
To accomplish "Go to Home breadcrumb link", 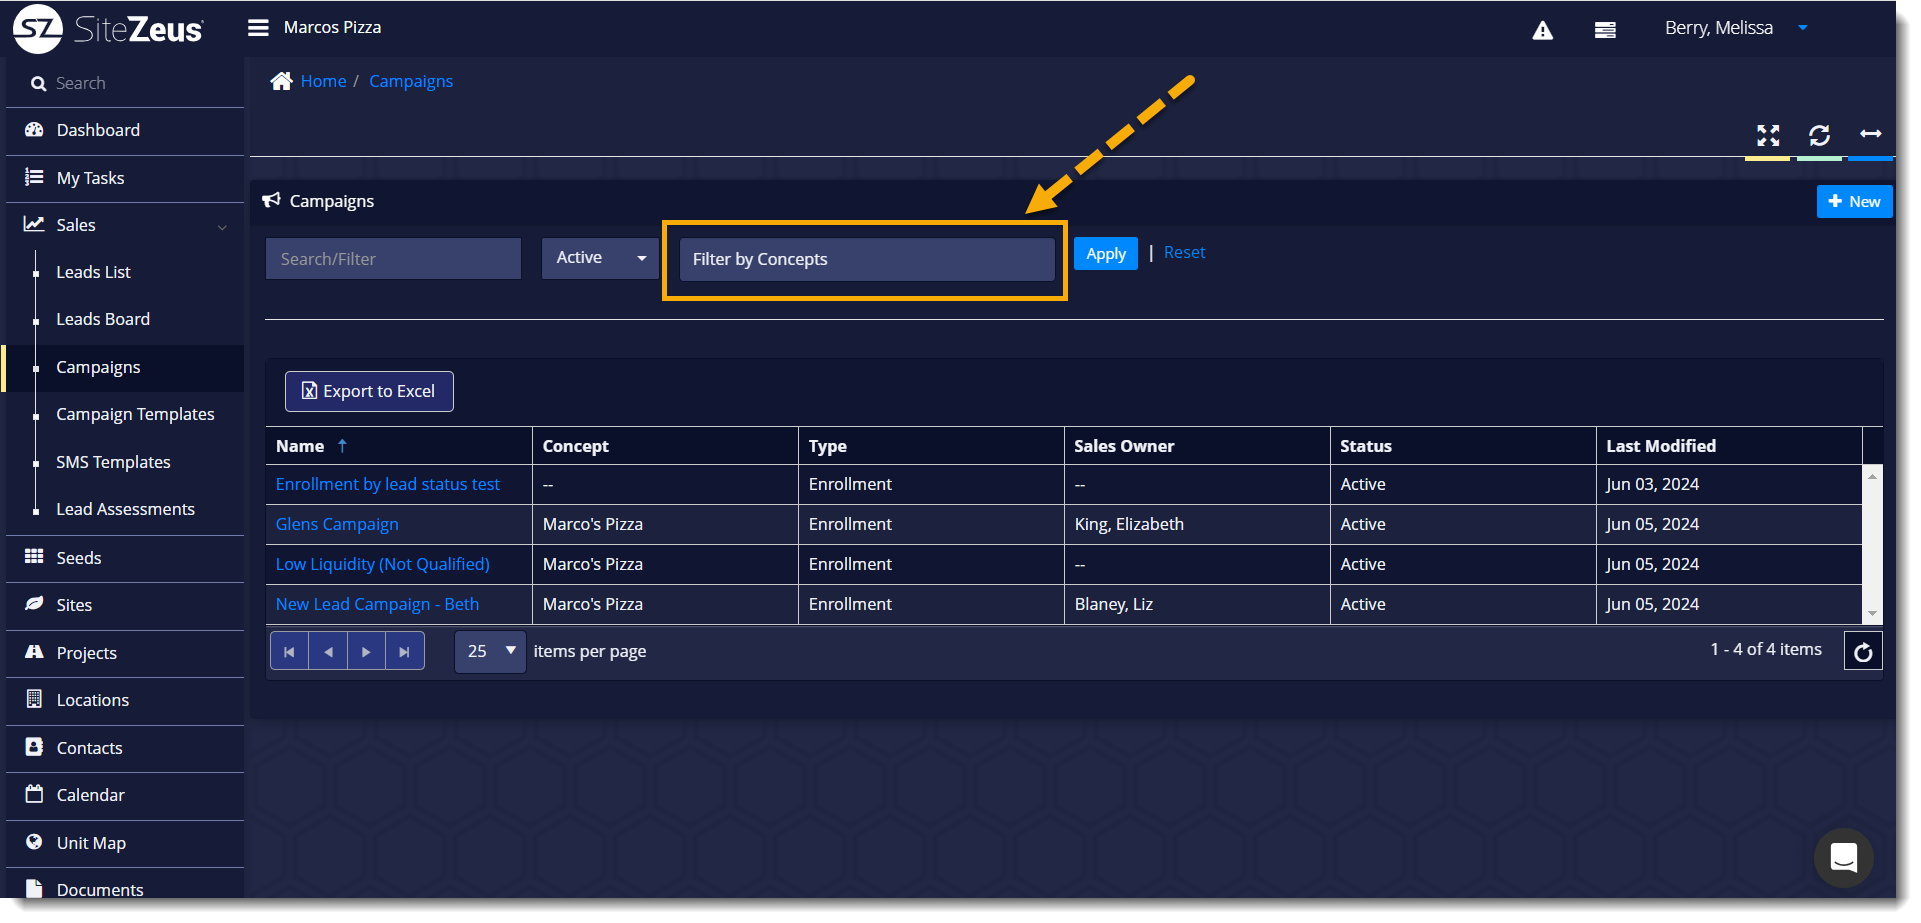I will [x=323, y=81].
